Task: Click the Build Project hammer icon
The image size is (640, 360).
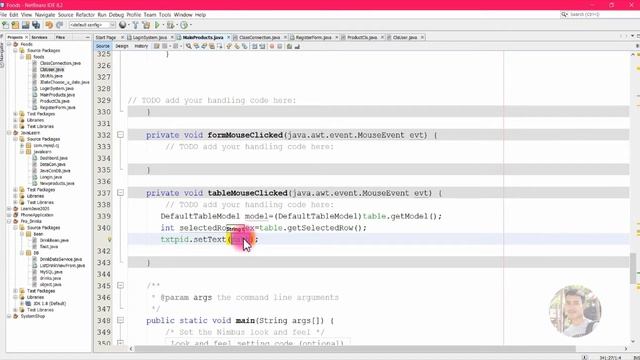Action: click(136, 25)
